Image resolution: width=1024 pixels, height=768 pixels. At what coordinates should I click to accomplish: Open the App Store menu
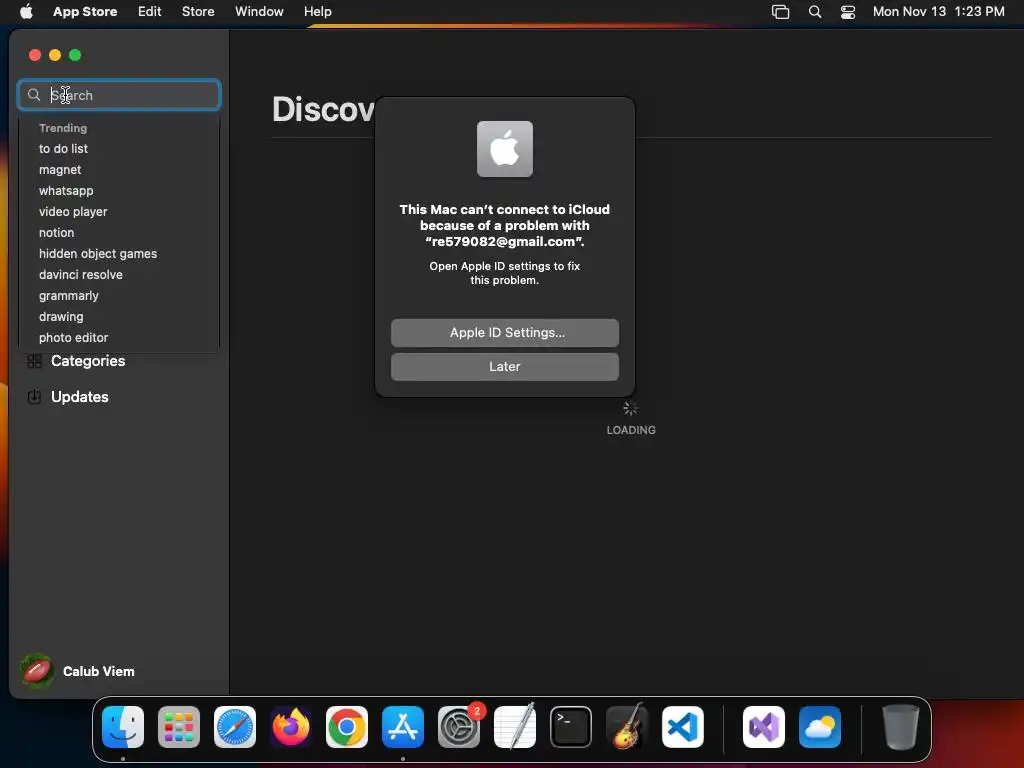(85, 12)
